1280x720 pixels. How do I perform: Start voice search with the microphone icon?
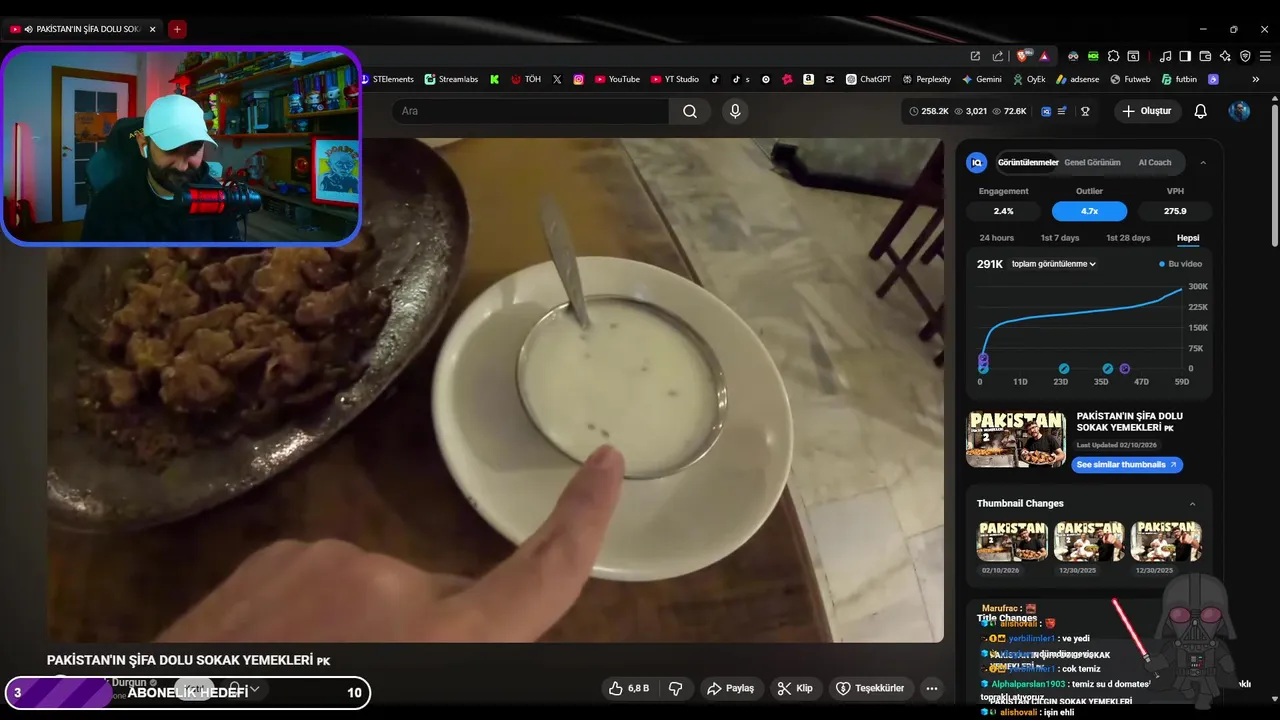pos(735,111)
